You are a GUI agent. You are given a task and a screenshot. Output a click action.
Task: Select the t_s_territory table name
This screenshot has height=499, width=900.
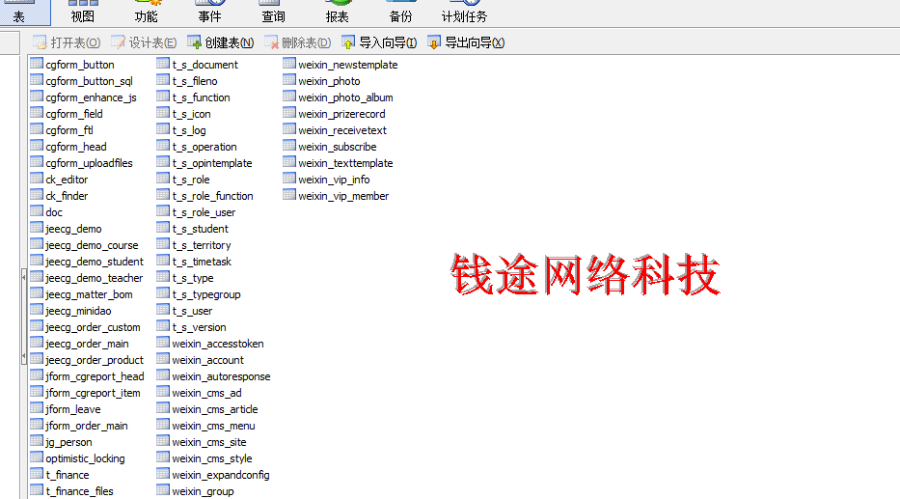(201, 246)
